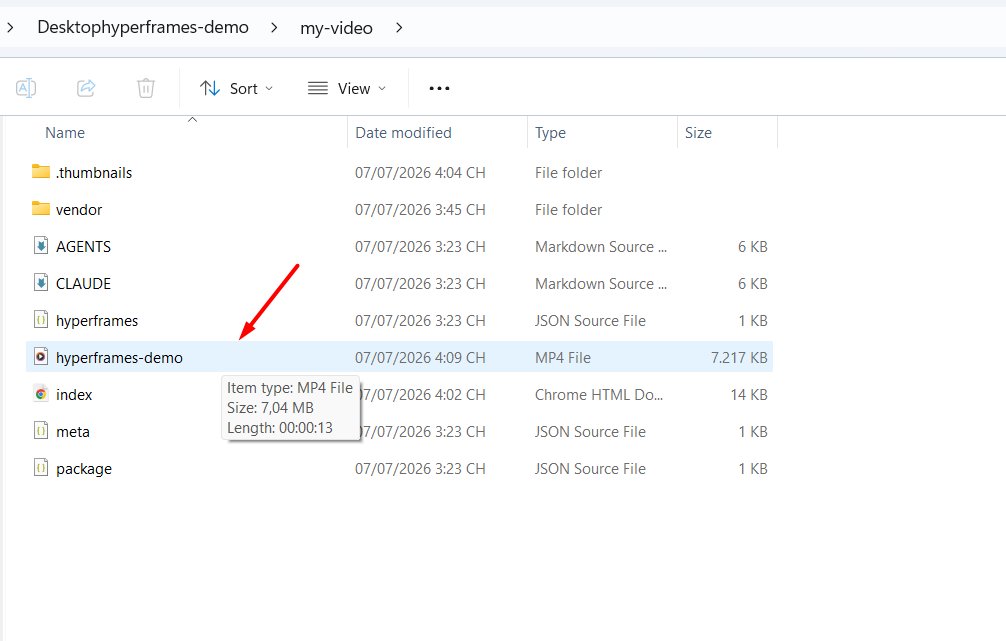This screenshot has width=1006, height=641.
Task: Click the package file name
Action: pos(84,469)
